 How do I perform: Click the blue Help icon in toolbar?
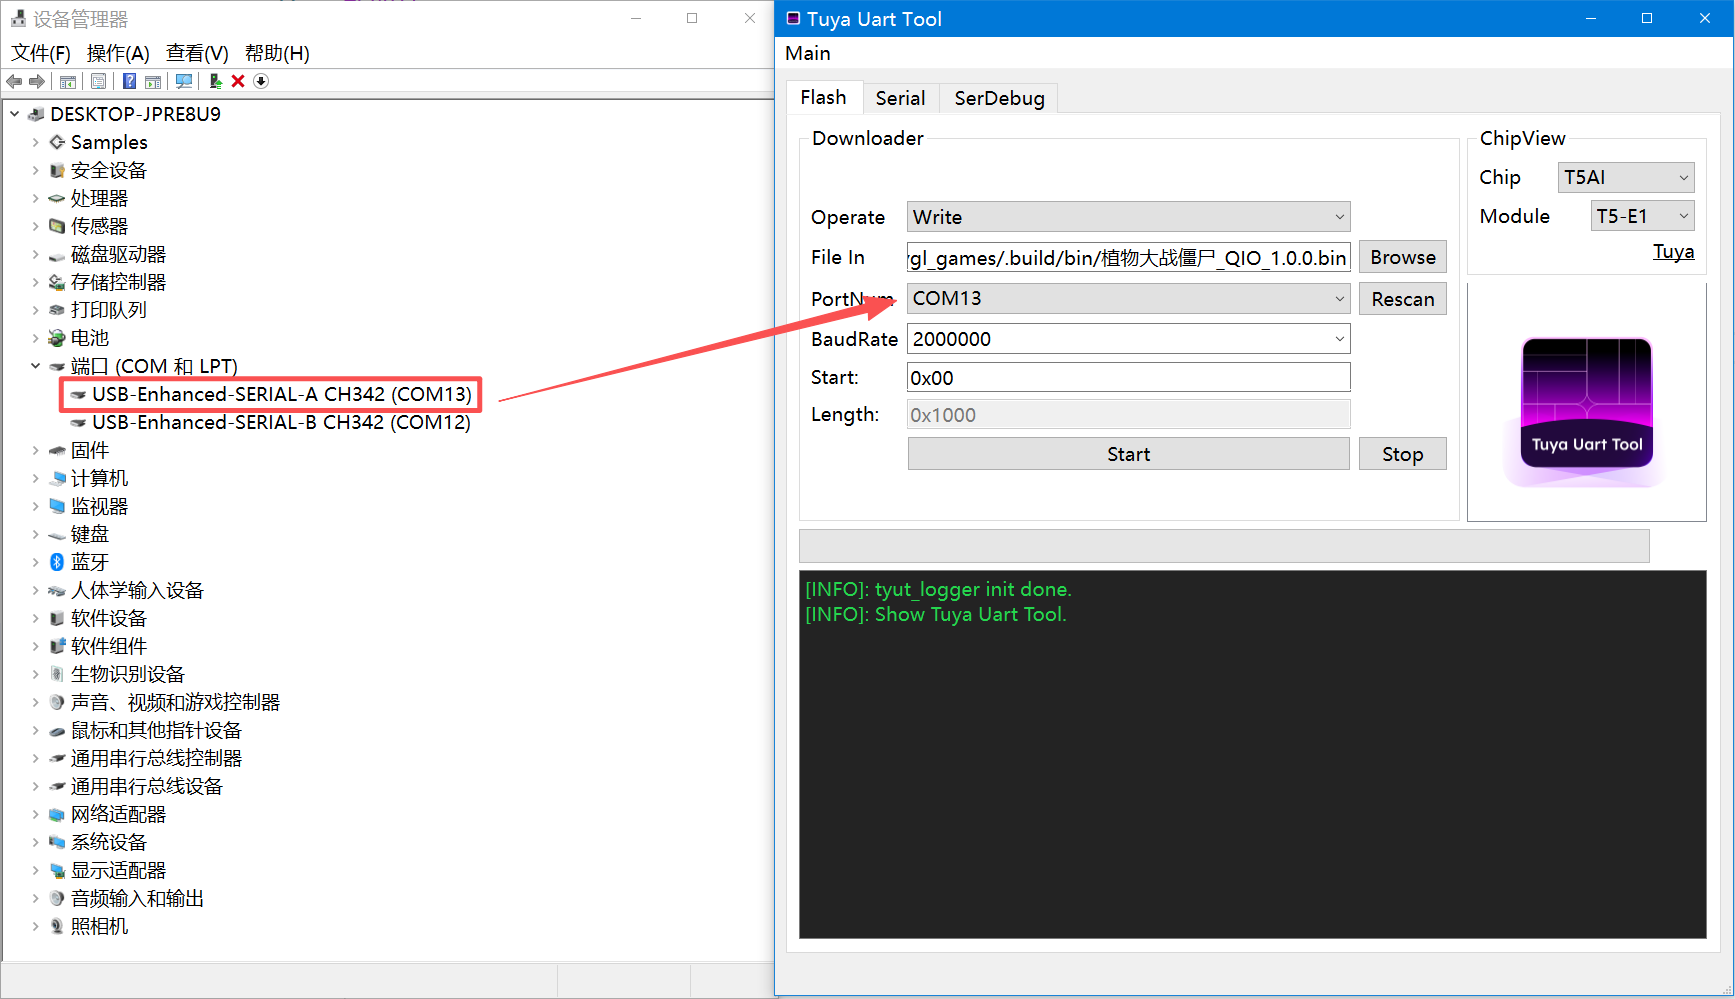pyautogui.click(x=129, y=81)
